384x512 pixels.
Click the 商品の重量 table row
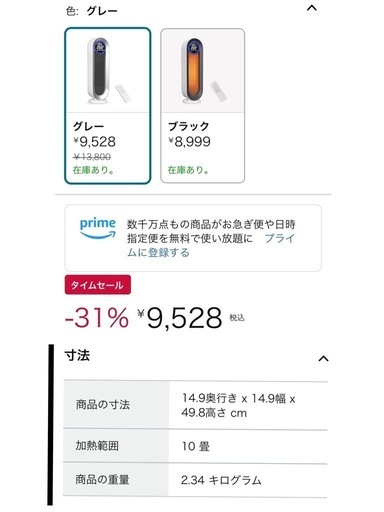coord(195,480)
